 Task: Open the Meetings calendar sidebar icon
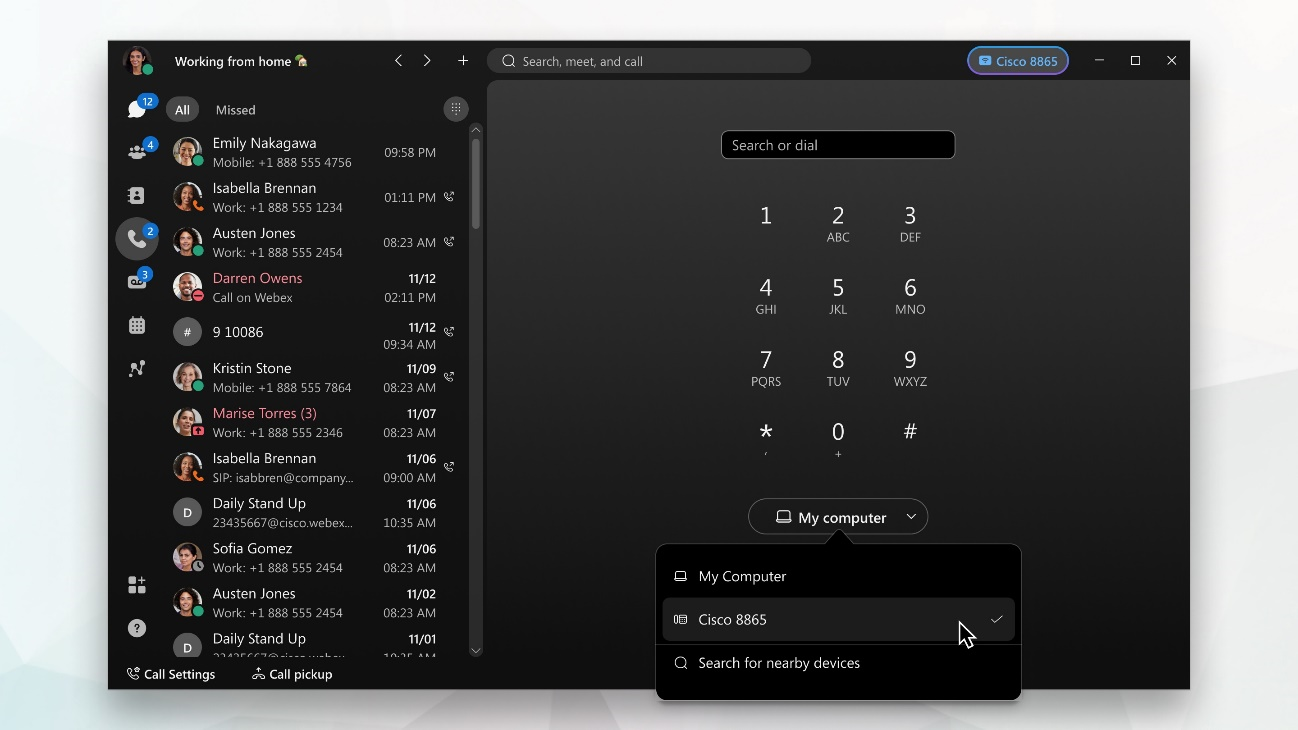(137, 325)
